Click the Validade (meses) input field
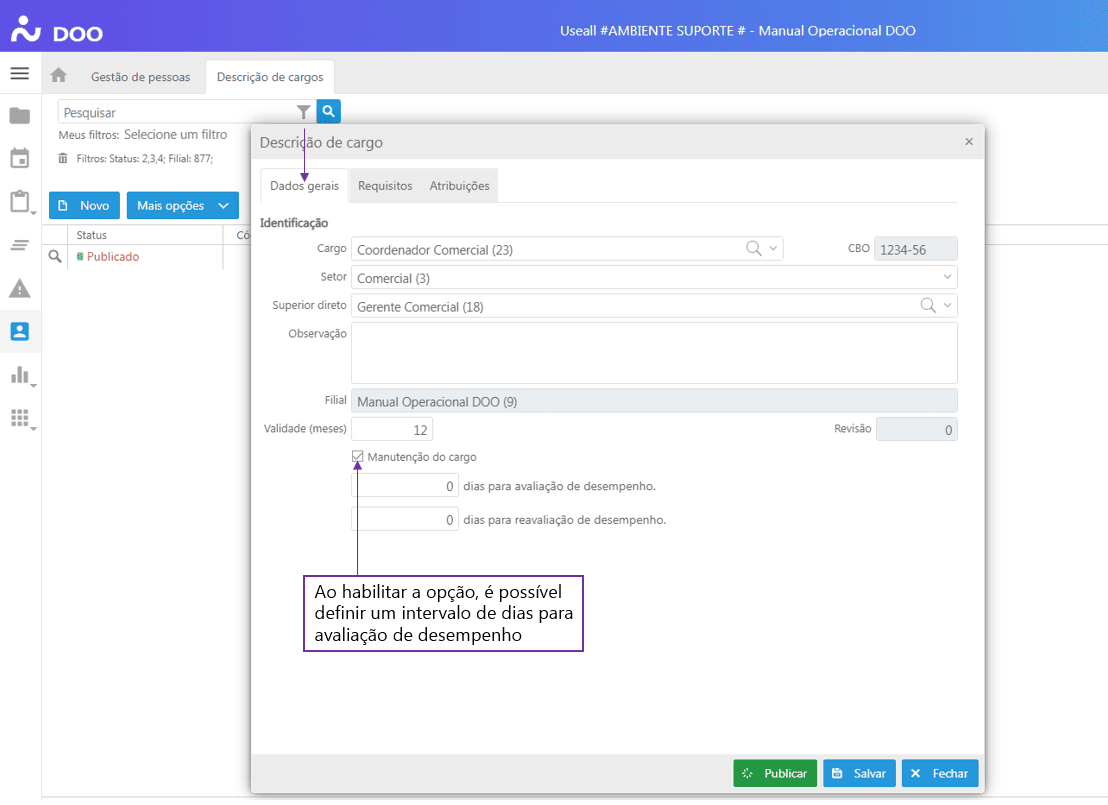Viewport: 1108px width, 805px height. coord(392,430)
